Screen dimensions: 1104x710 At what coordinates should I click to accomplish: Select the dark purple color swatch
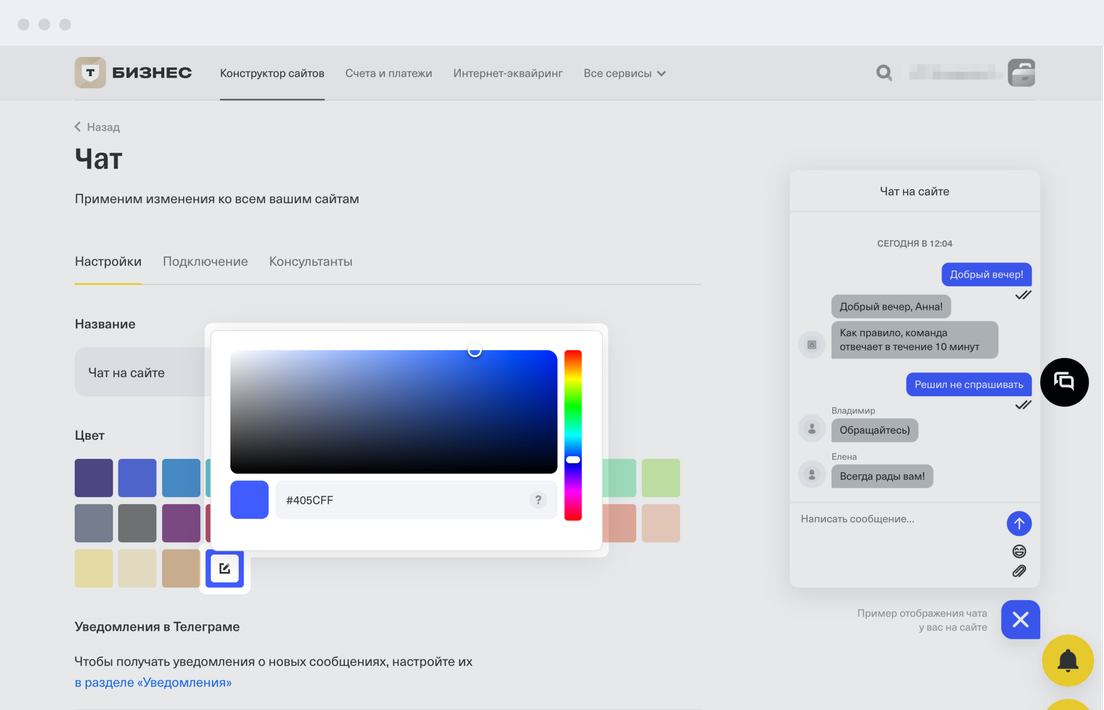click(94, 478)
